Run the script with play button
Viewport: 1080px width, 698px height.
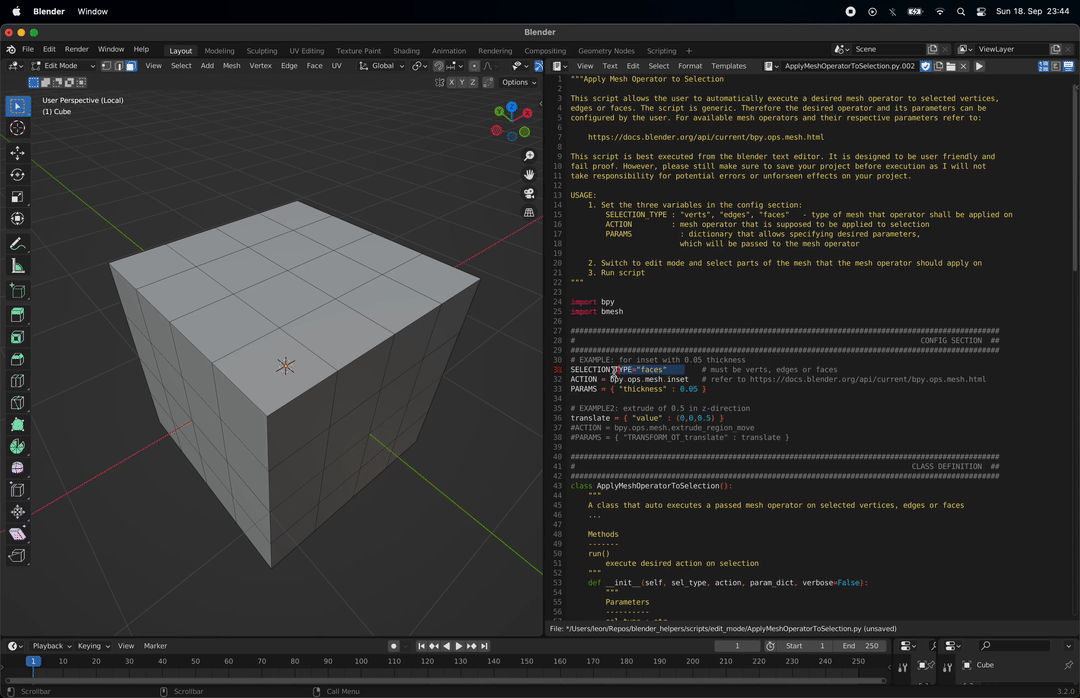[x=979, y=66]
